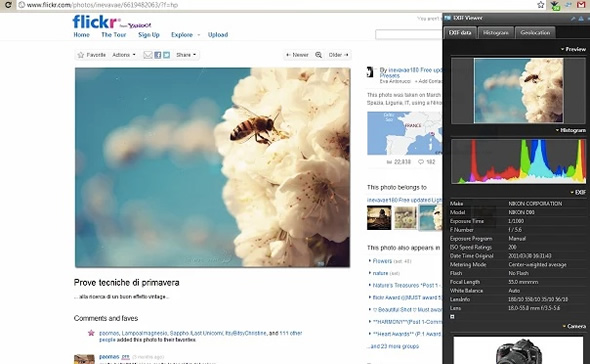Expand additional EXIF rows plus icon
Viewport: 590px width, 364px height.
[x=452, y=317]
